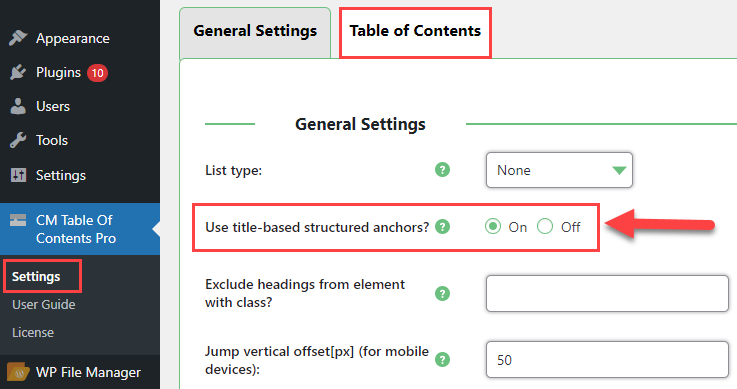Click the Exclude headings class input field

click(607, 294)
